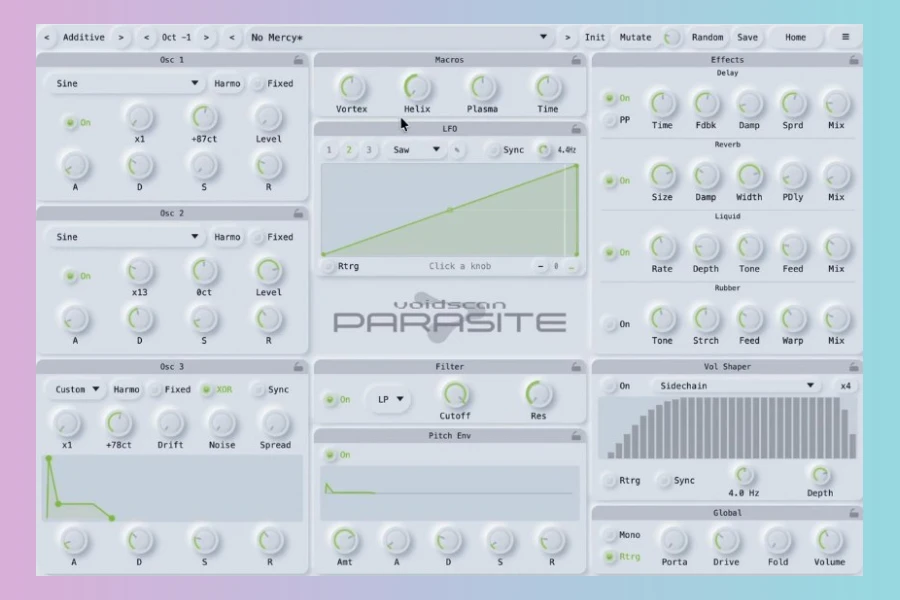
Task: Click the LFO minus amount button
Action: click(x=540, y=266)
